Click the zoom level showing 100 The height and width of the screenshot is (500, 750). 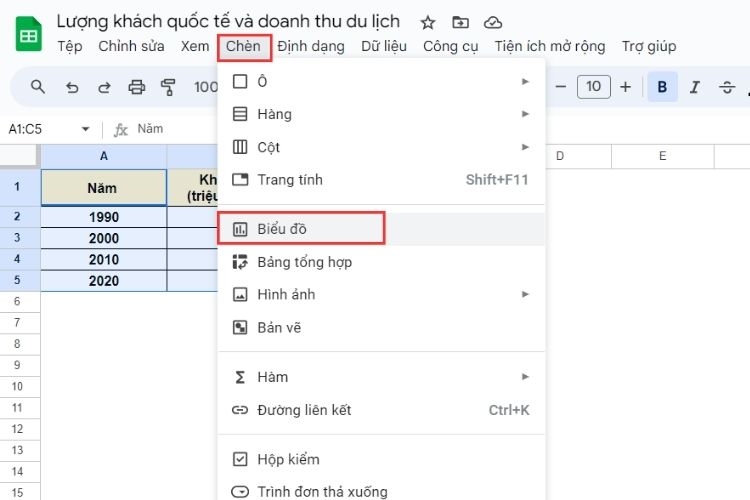(206, 87)
